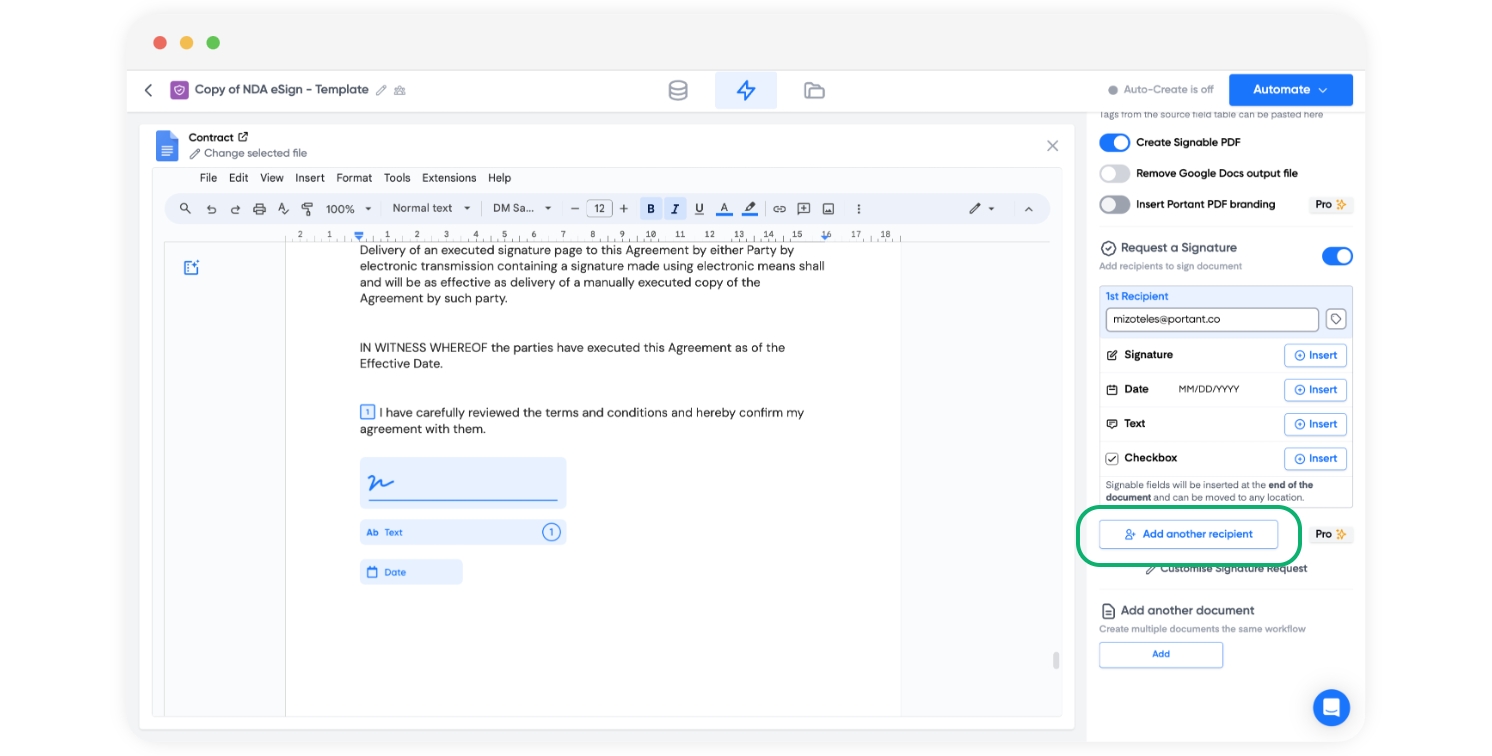Open the 100% zoom level dropdown

click(348, 209)
